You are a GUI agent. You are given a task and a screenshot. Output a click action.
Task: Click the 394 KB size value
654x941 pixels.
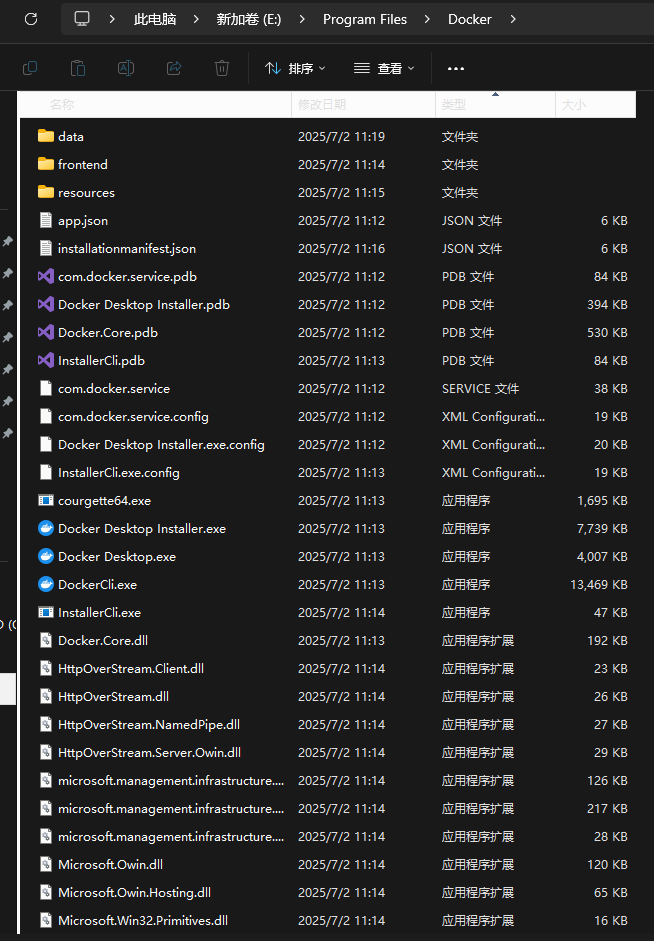pos(607,304)
